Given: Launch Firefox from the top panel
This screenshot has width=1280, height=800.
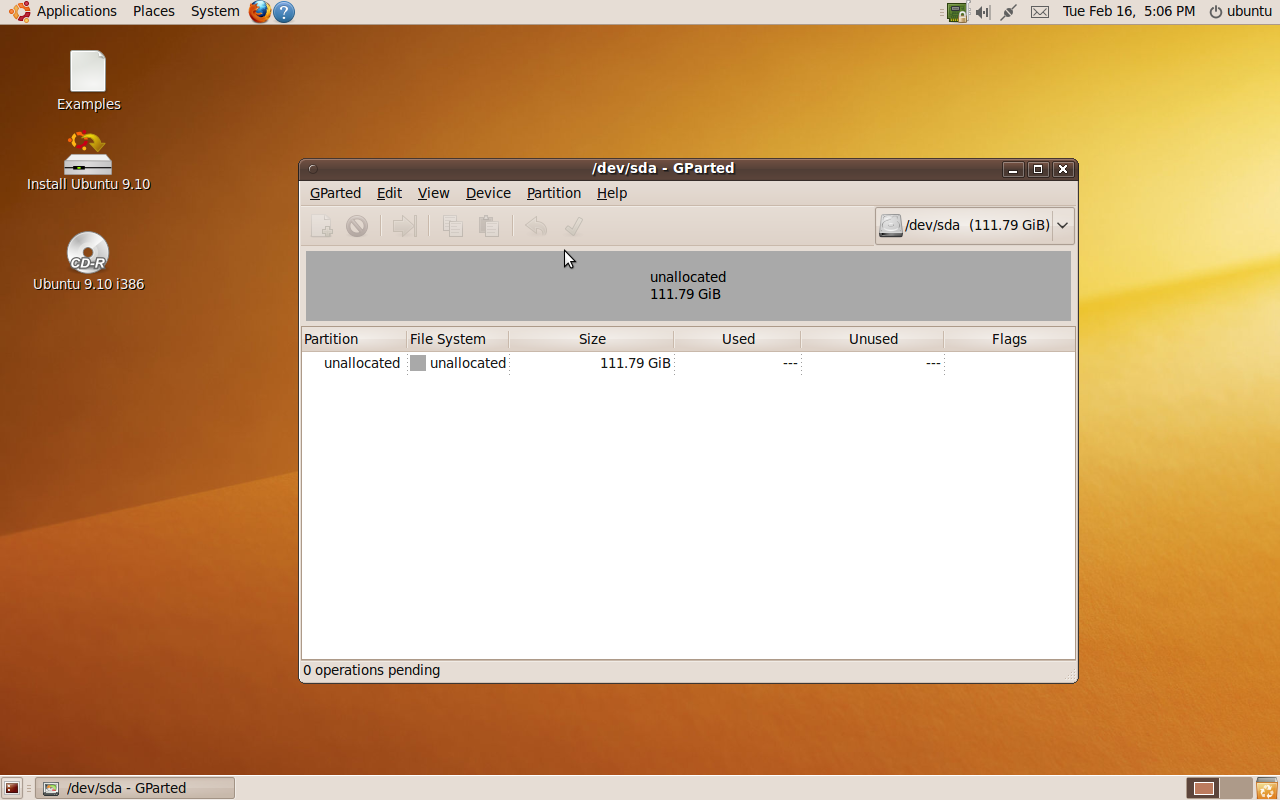Looking at the screenshot, I should coord(260,12).
